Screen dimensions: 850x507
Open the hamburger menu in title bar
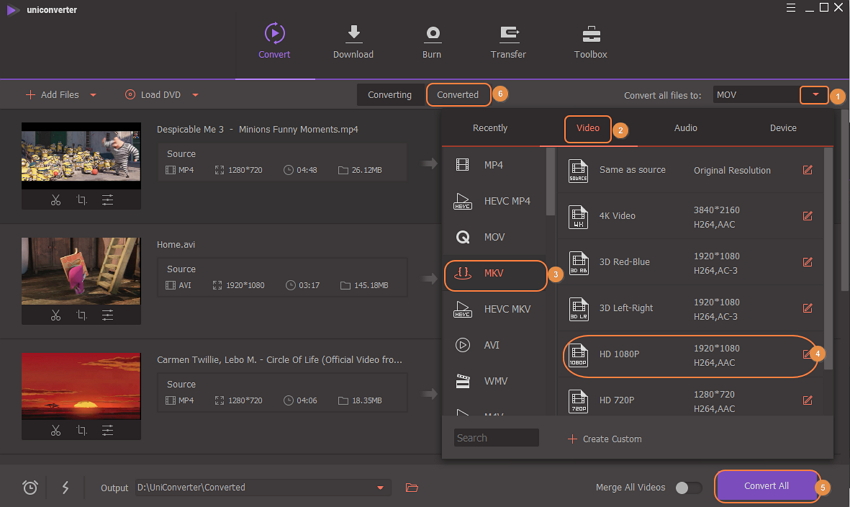[x=791, y=8]
